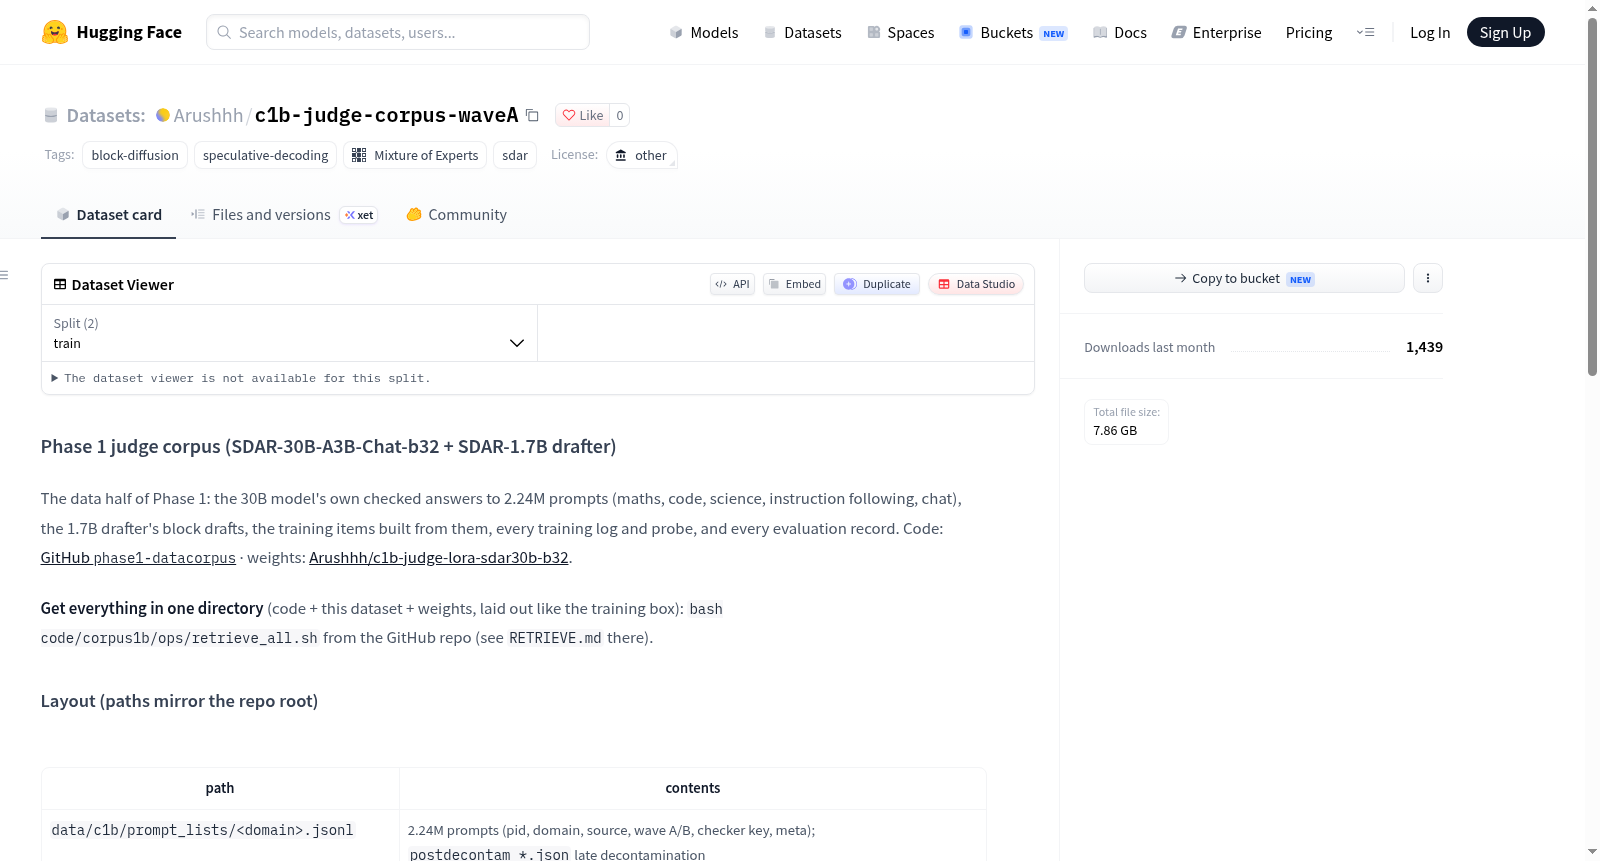Expand the dataset viewer not available message
The width and height of the screenshot is (1600, 861).
pos(240,378)
